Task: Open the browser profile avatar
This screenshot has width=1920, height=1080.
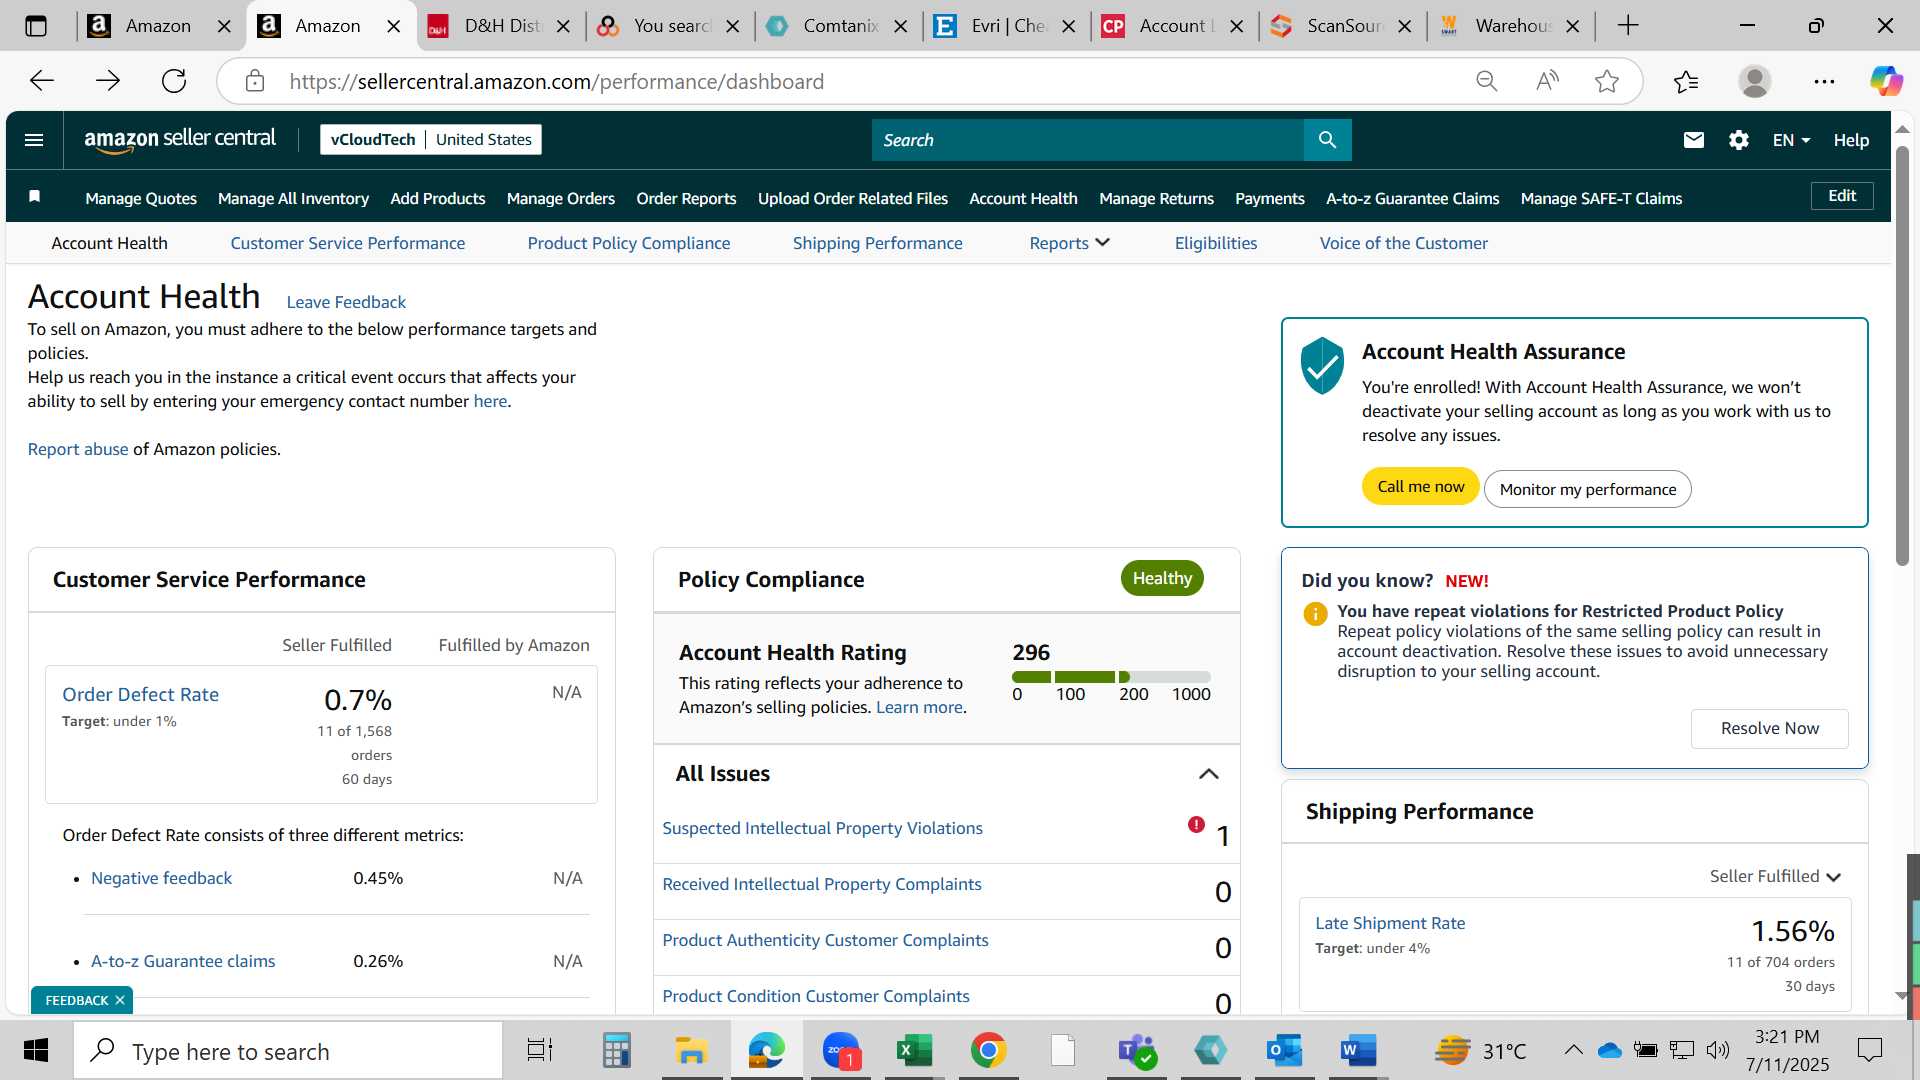Action: coord(1755,81)
